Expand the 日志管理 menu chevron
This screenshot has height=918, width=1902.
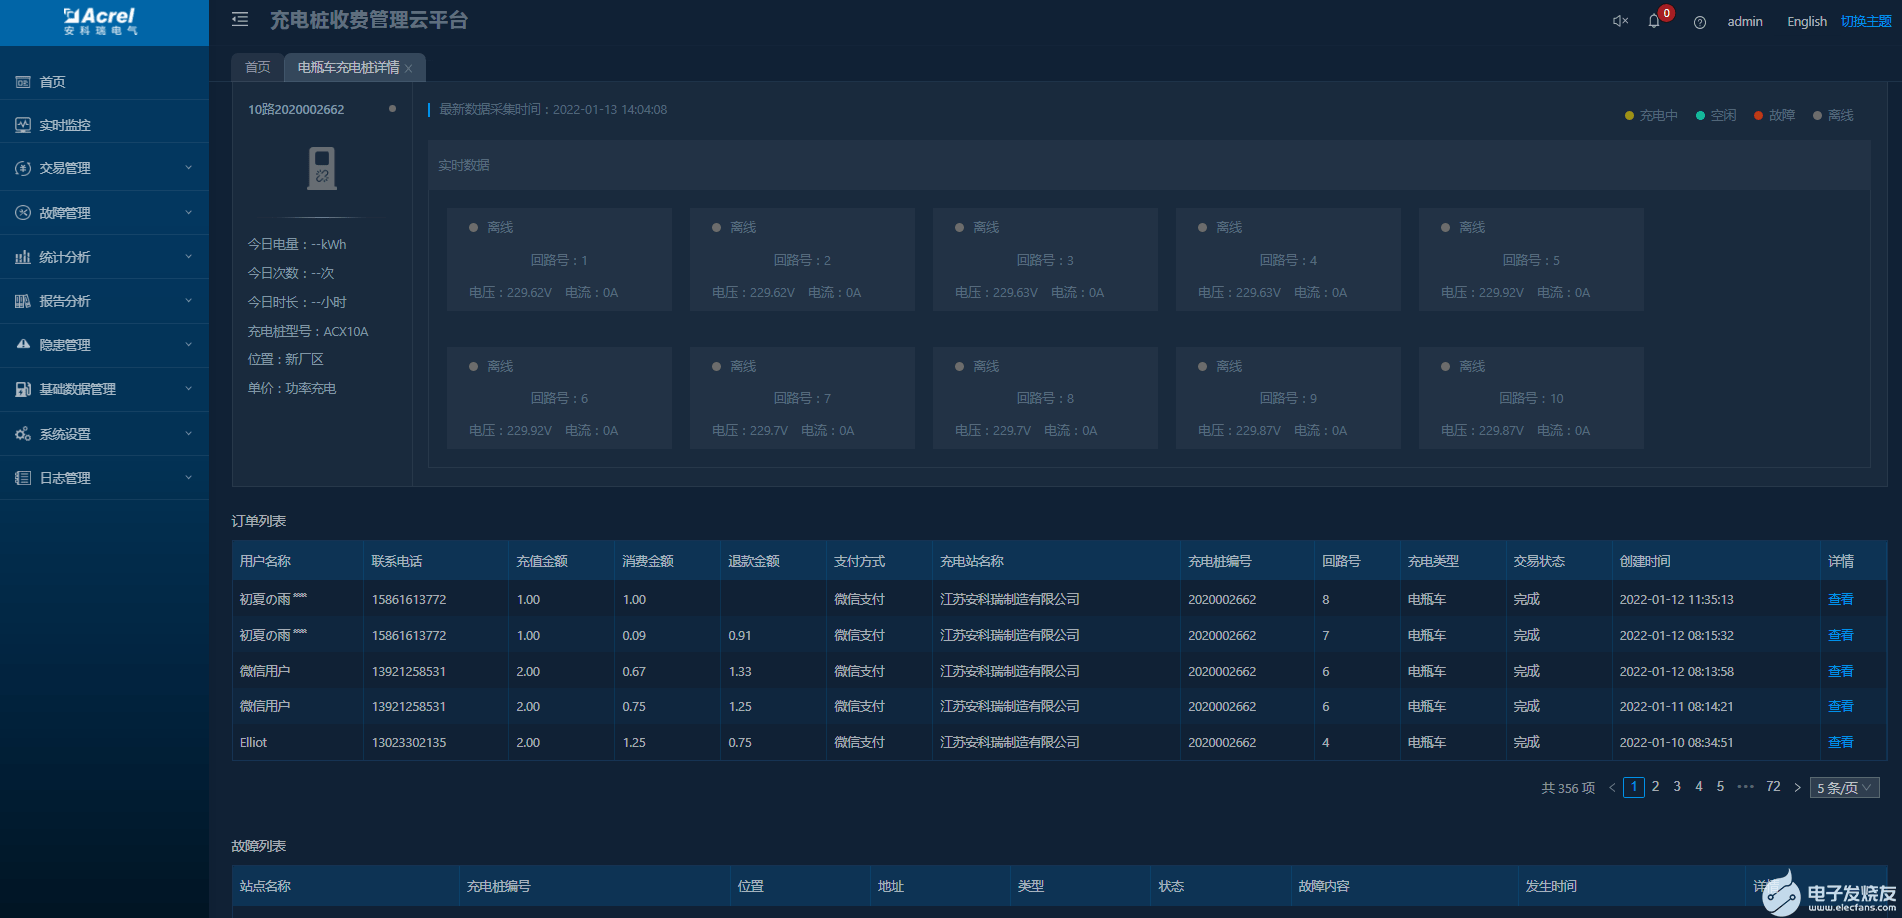(x=188, y=478)
